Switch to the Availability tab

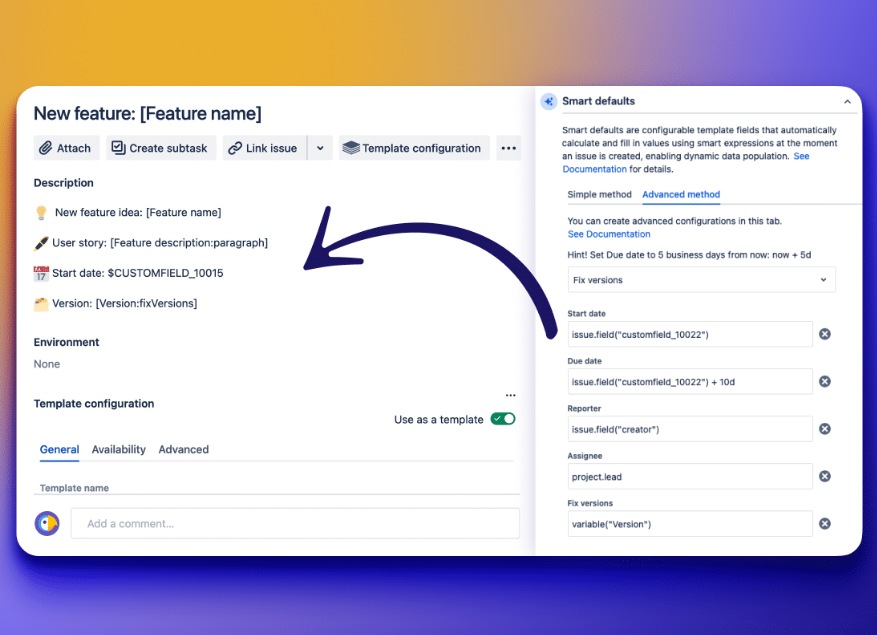click(x=119, y=449)
